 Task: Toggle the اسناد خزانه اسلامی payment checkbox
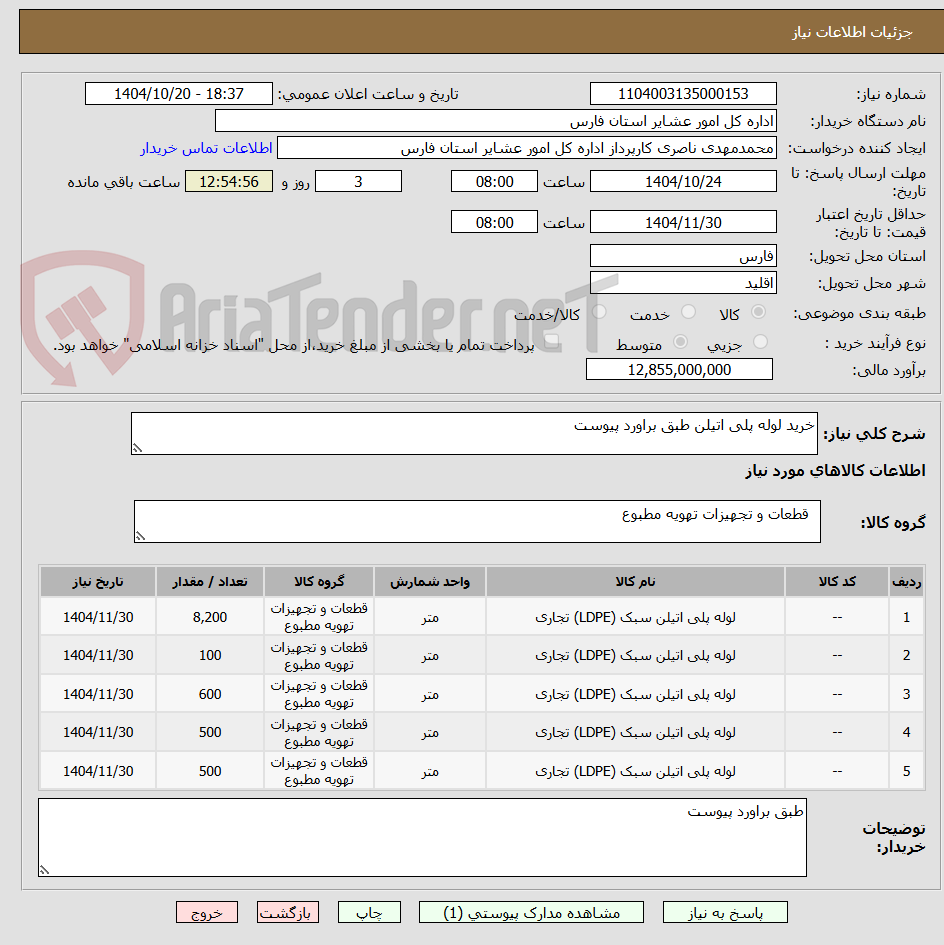[x=550, y=343]
